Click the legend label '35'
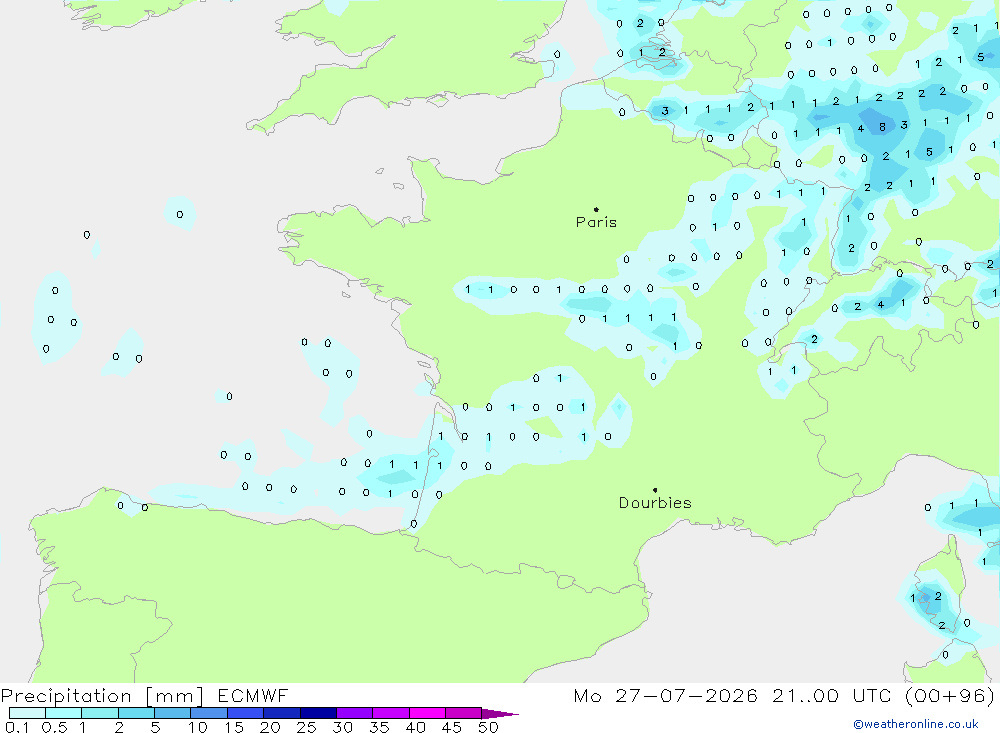This screenshot has width=1000, height=733. click(379, 727)
